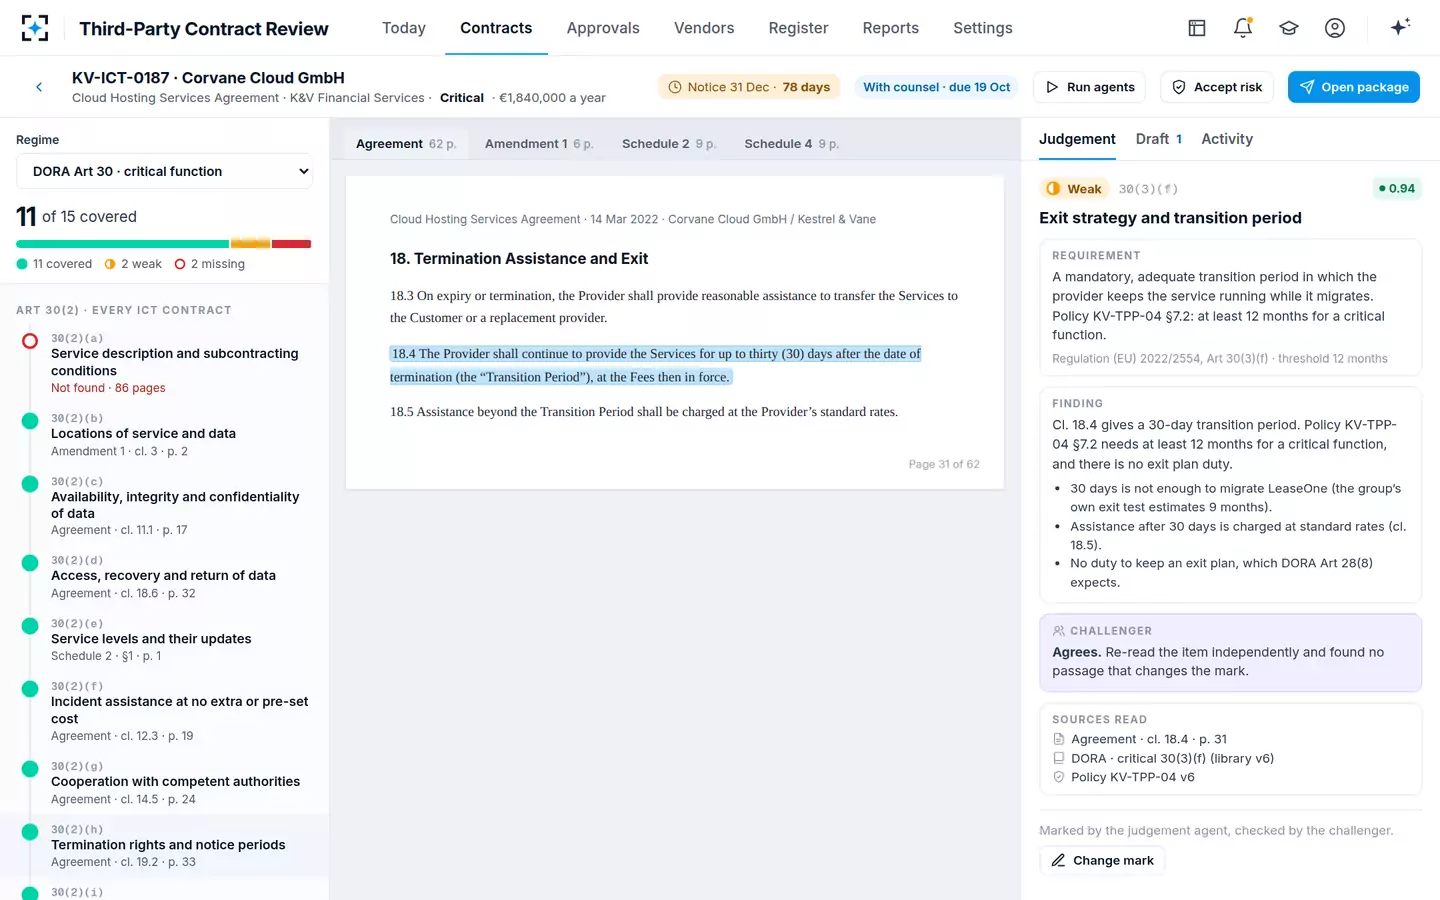Open the Register tab
This screenshot has height=900, width=1440.
click(x=798, y=28)
